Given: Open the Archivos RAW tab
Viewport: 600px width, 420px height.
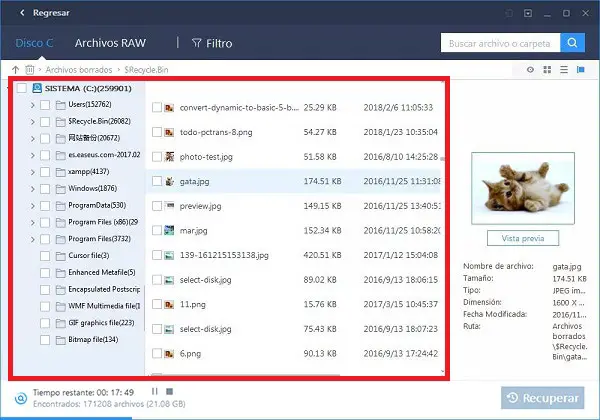Looking at the screenshot, I should click(x=110, y=43).
